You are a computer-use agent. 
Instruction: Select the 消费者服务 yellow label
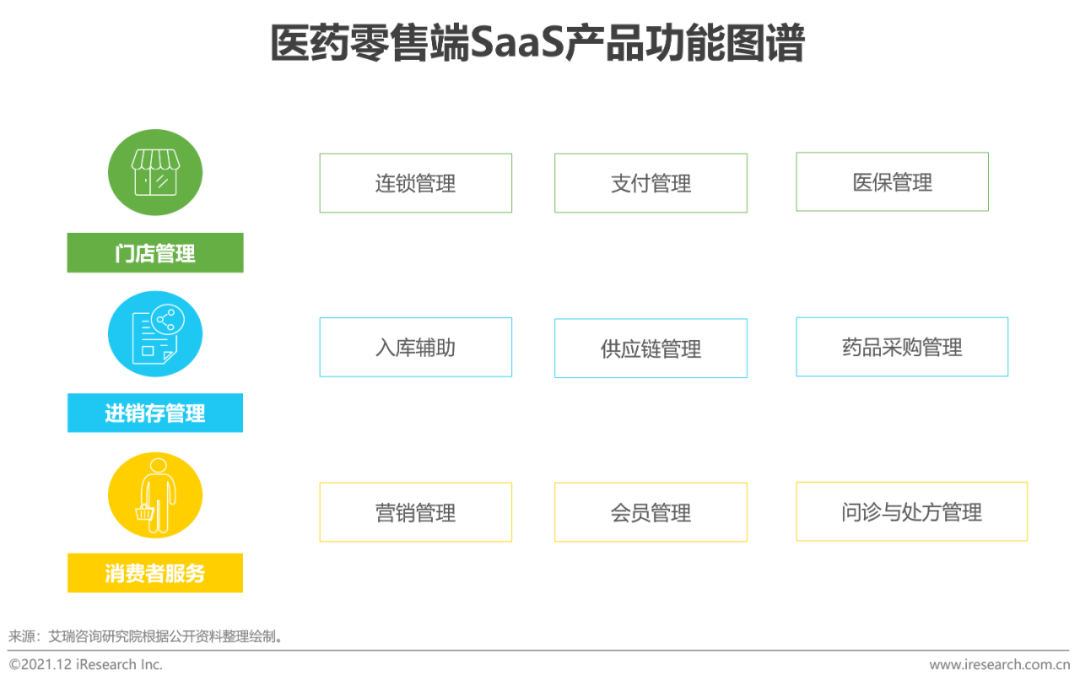[155, 573]
